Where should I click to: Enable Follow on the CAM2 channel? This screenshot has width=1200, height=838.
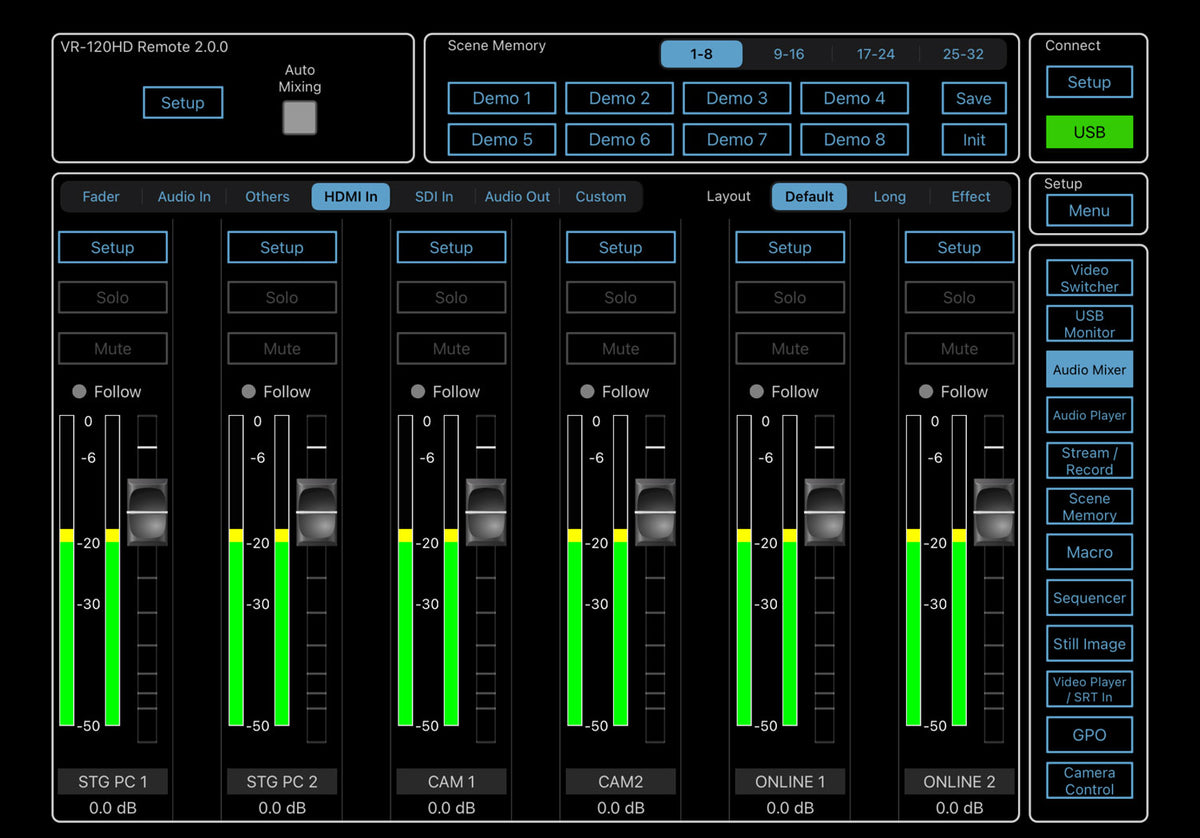pos(587,392)
